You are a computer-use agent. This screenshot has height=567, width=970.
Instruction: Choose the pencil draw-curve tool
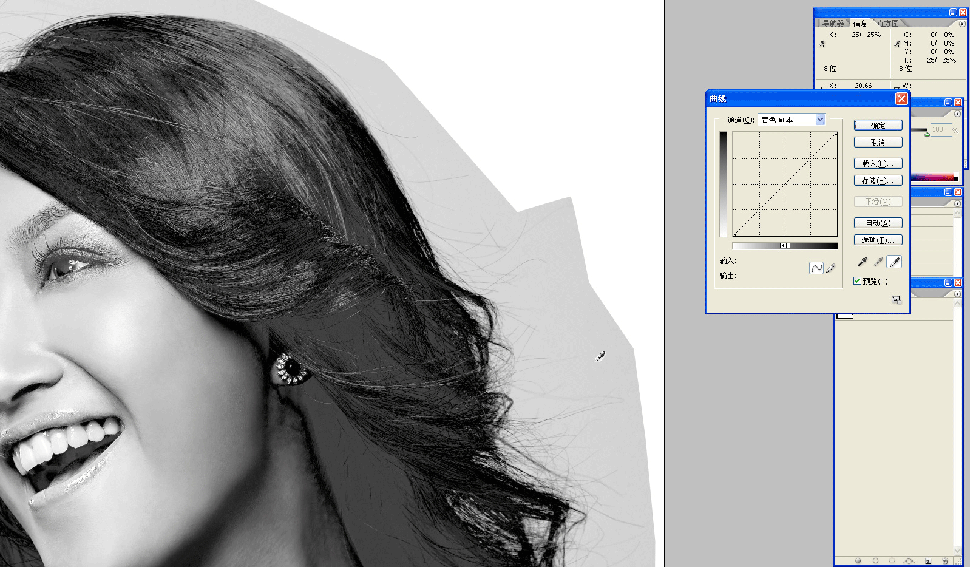pos(830,268)
